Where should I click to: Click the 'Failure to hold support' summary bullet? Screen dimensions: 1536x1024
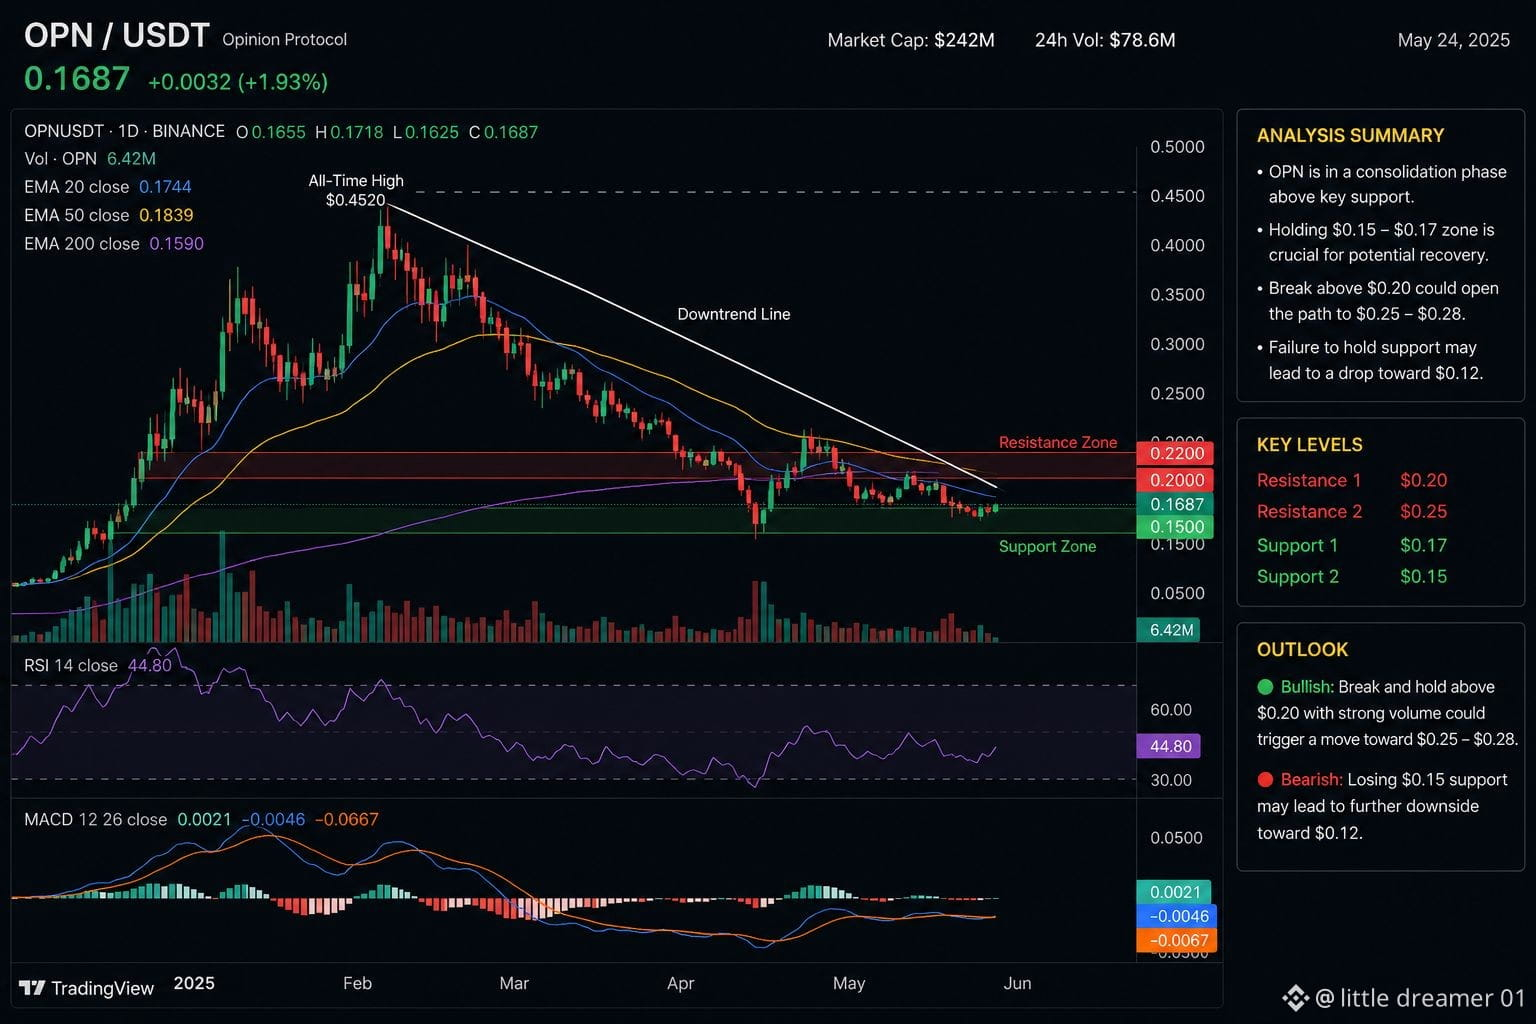[x=1370, y=360]
